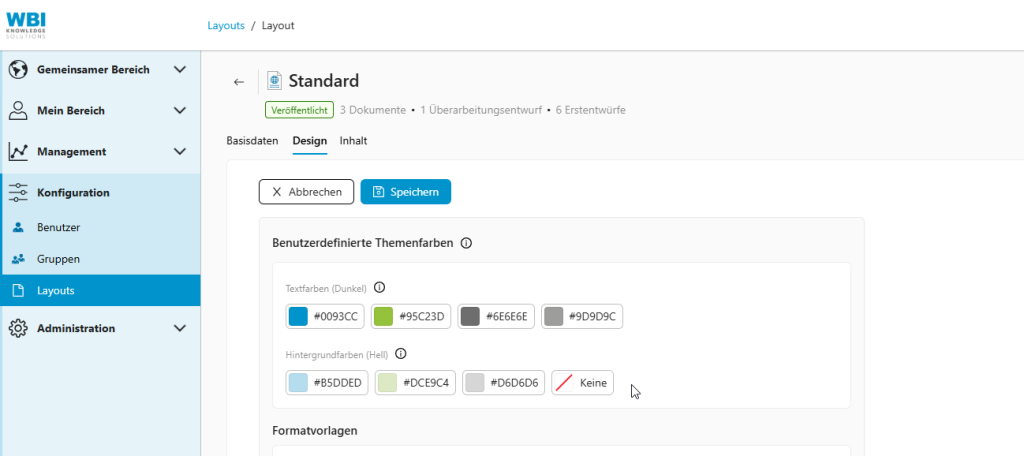
Task: Choose the Keine no-color swatch
Action: (583, 383)
